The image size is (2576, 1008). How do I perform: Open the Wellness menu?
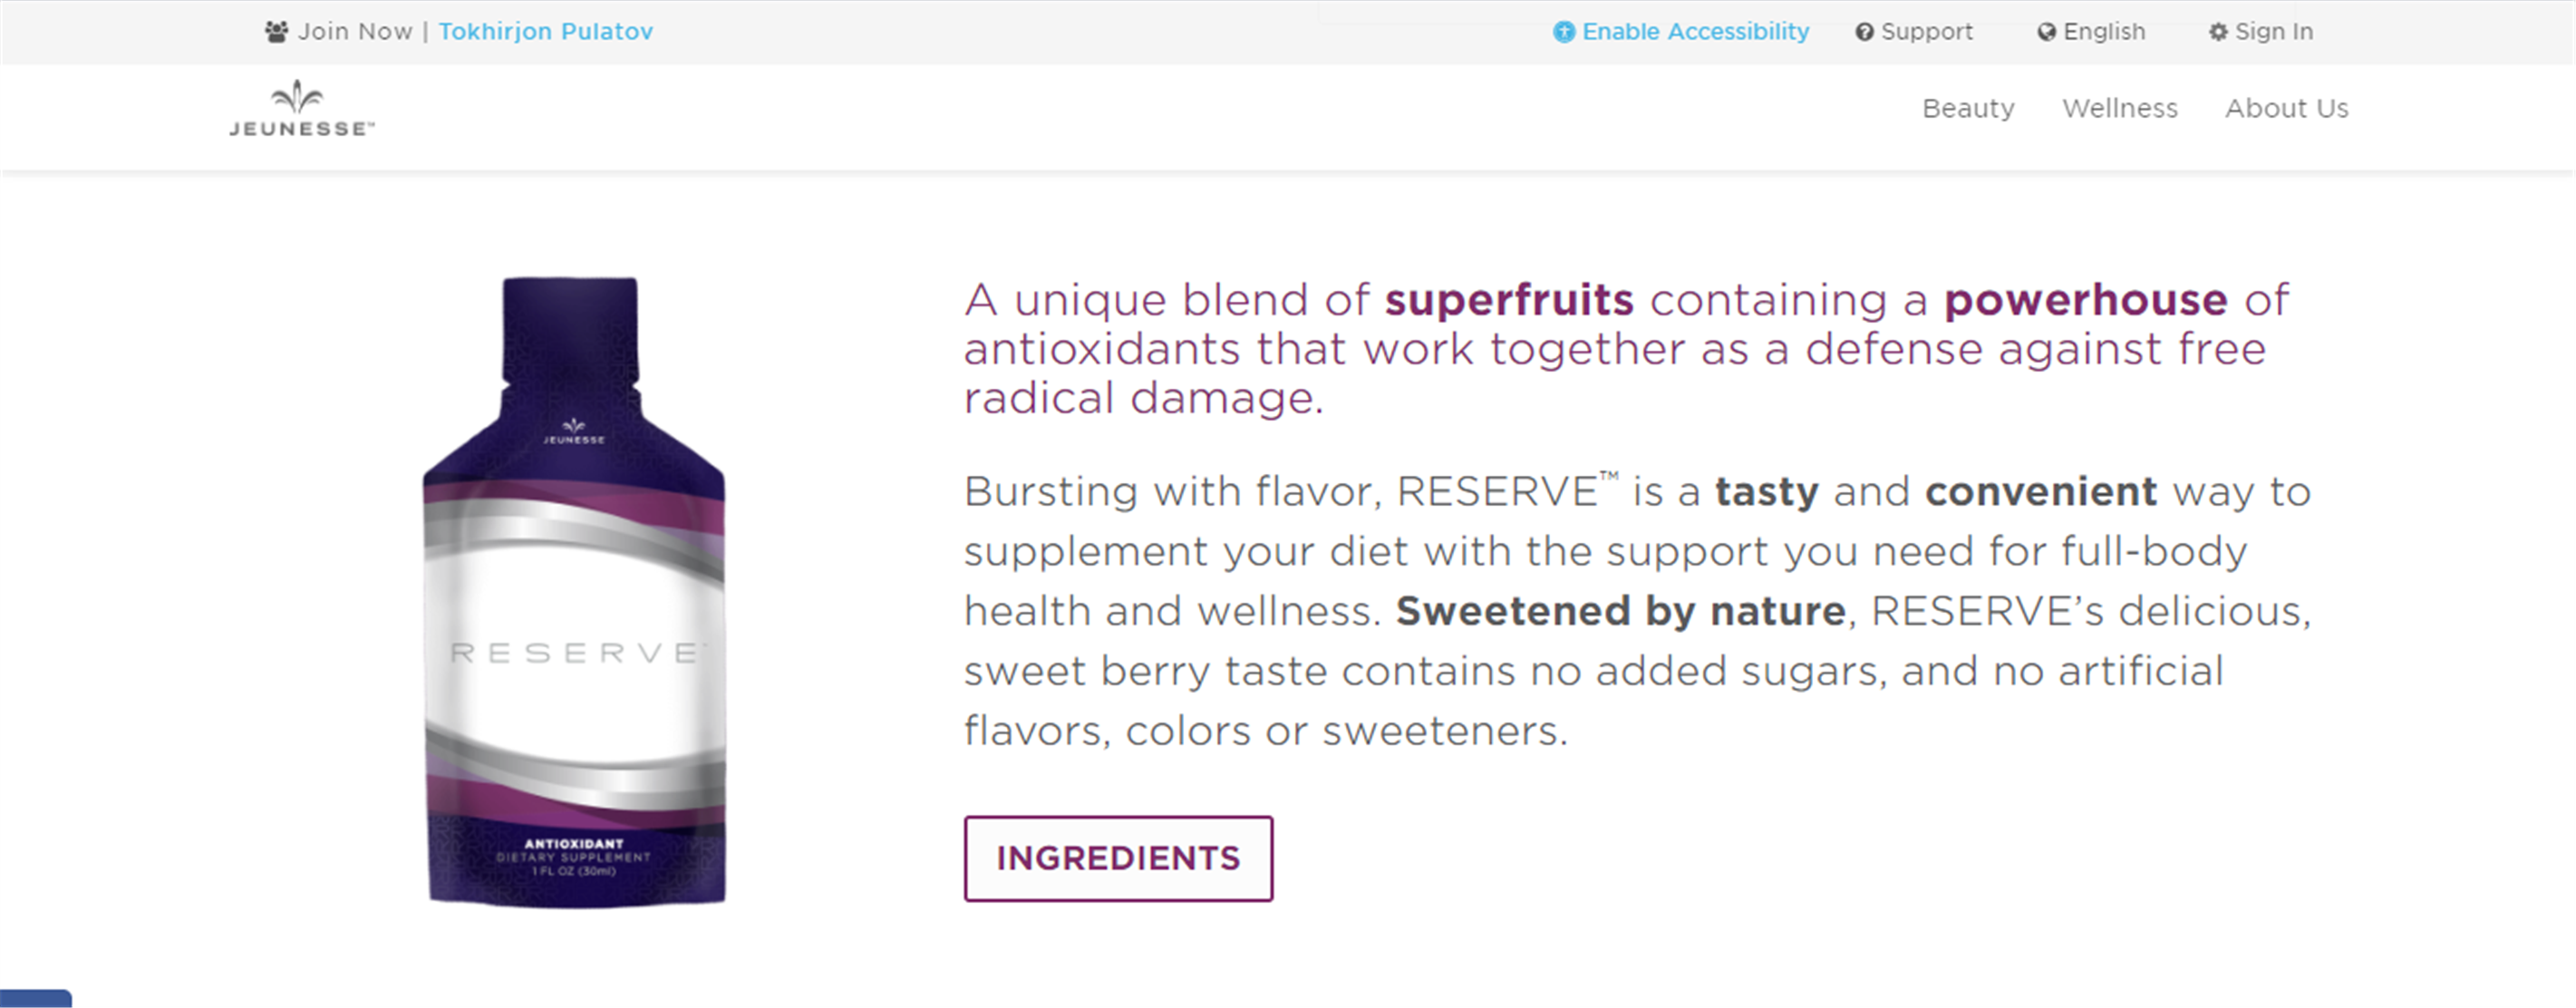pos(2120,108)
